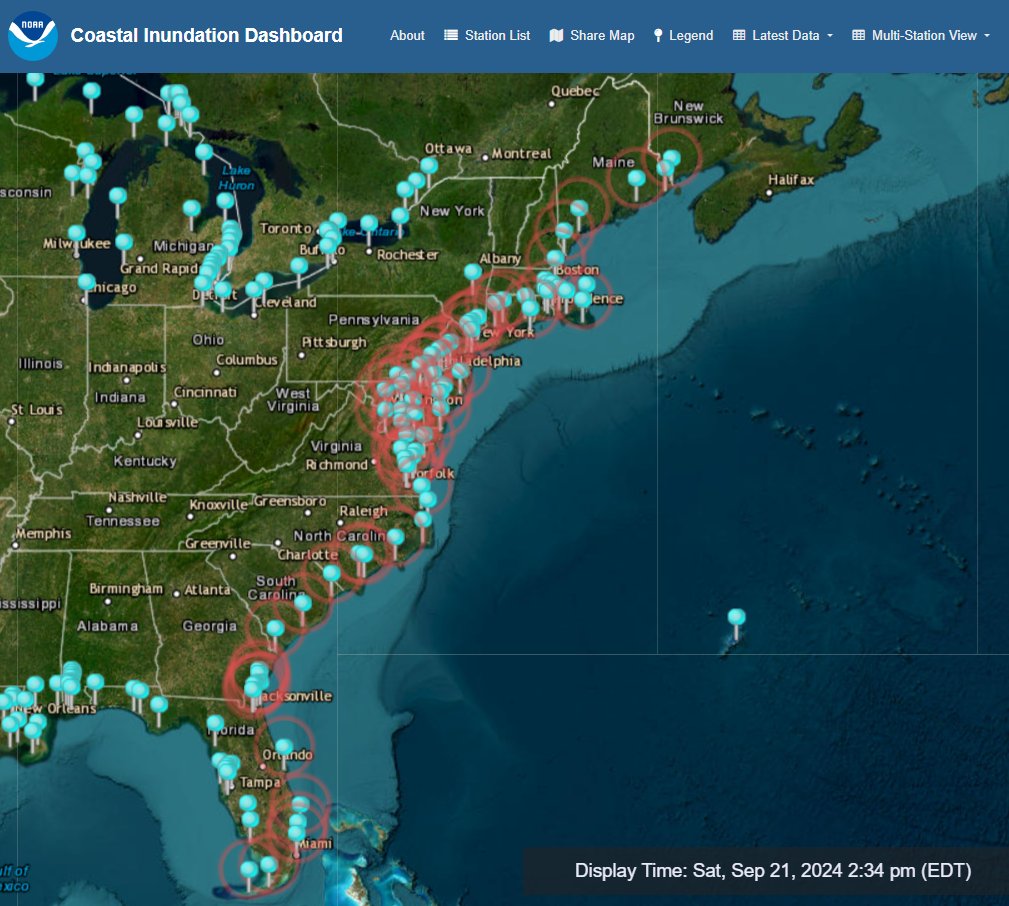Click the Share Map icon
Screen dimensions: 1009x906
(556, 35)
